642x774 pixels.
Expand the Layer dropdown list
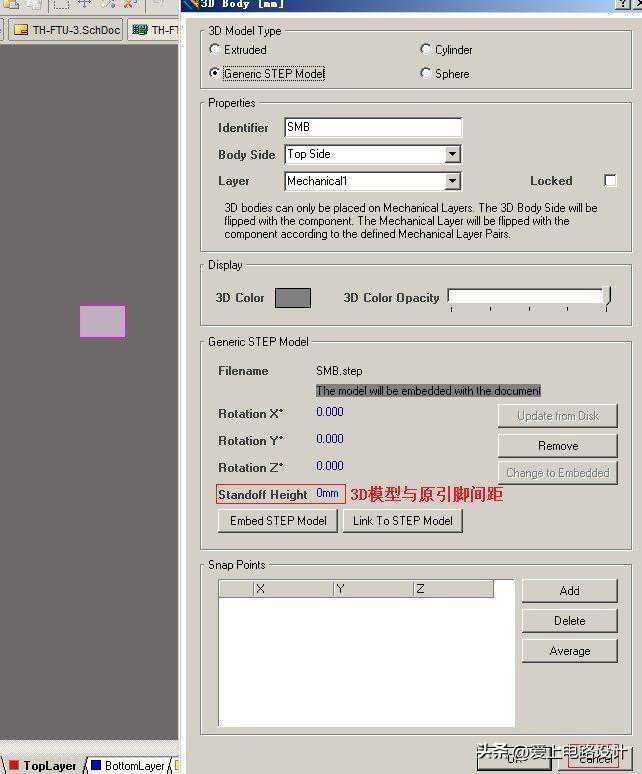(452, 181)
